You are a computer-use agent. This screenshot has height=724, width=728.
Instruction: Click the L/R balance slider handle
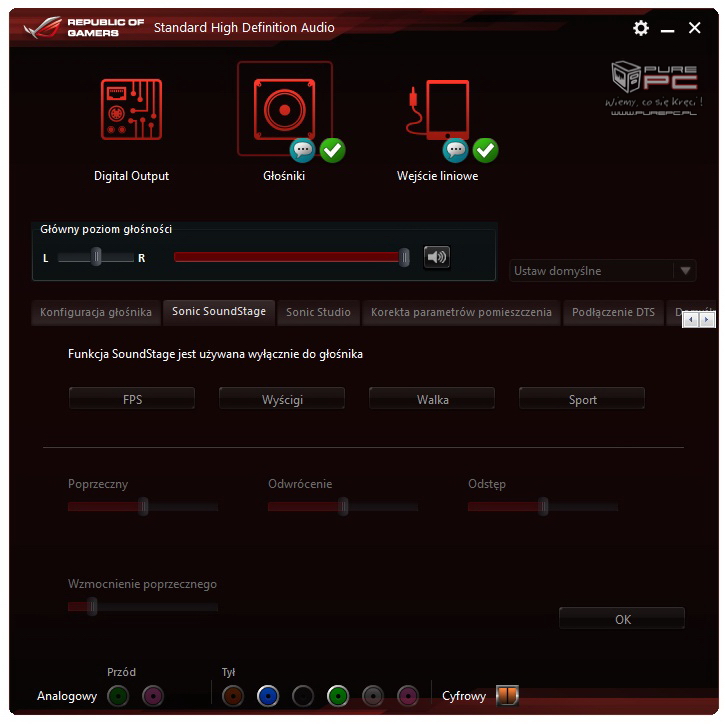pos(96,257)
